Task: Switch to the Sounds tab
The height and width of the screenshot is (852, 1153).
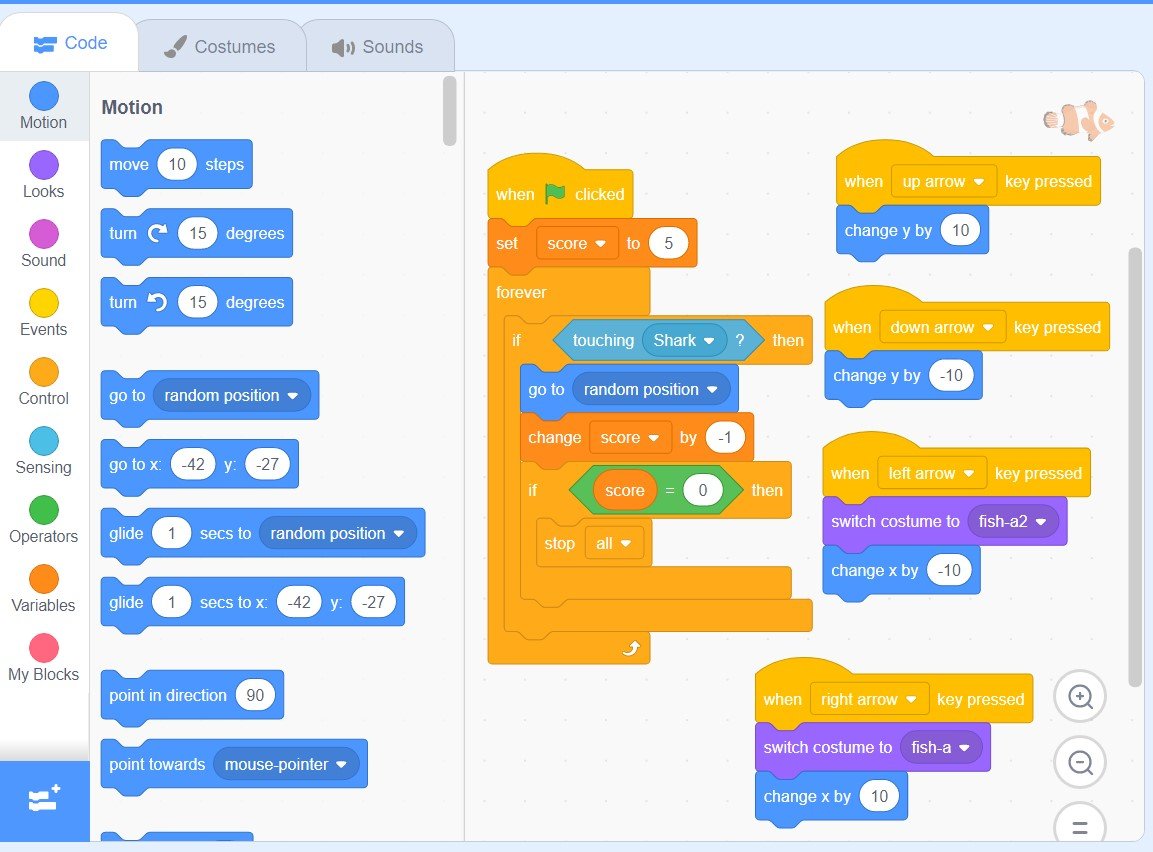Action: click(x=378, y=47)
